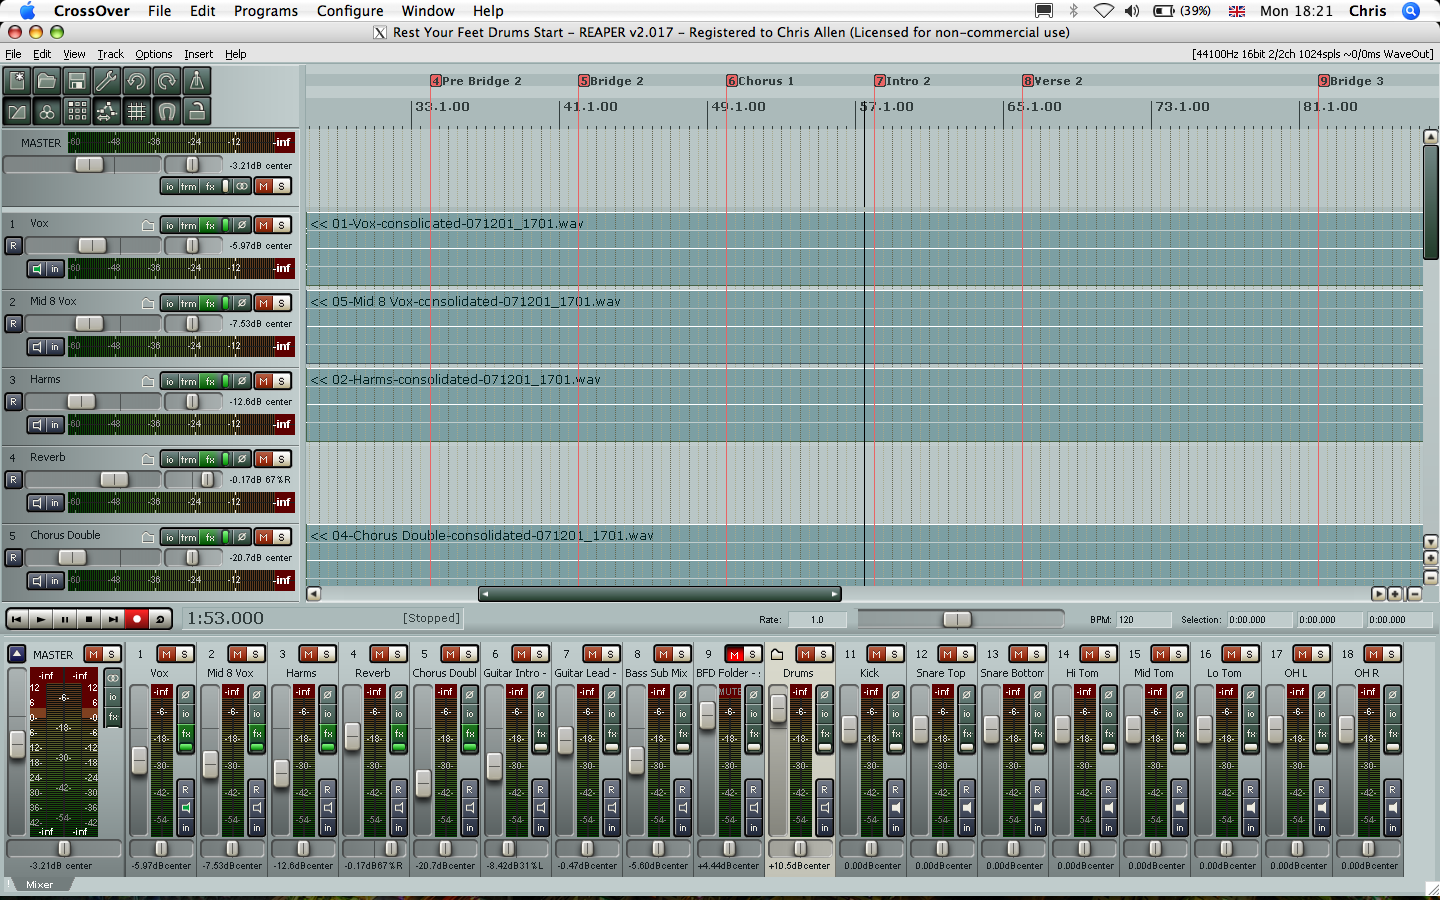Toggle the locking padlock toolbar icon
The height and width of the screenshot is (900, 1440).
[197, 111]
